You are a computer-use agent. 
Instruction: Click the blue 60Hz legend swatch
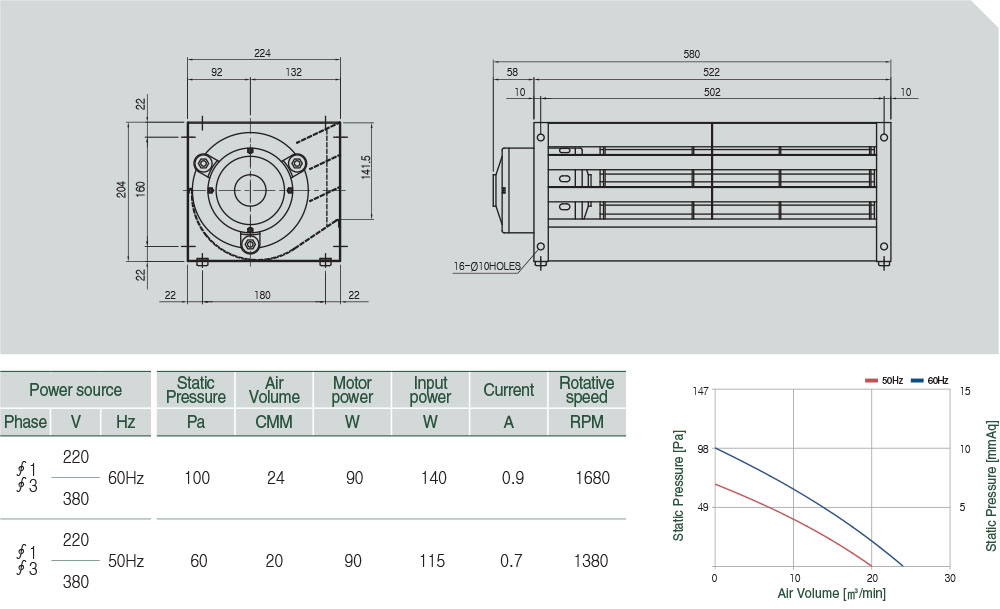pyautogui.click(x=917, y=381)
